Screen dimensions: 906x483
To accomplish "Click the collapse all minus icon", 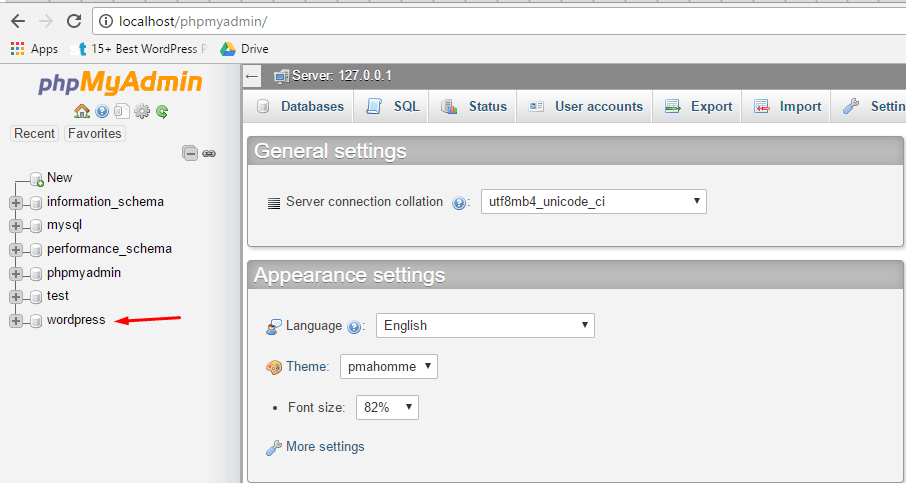I will tap(190, 153).
